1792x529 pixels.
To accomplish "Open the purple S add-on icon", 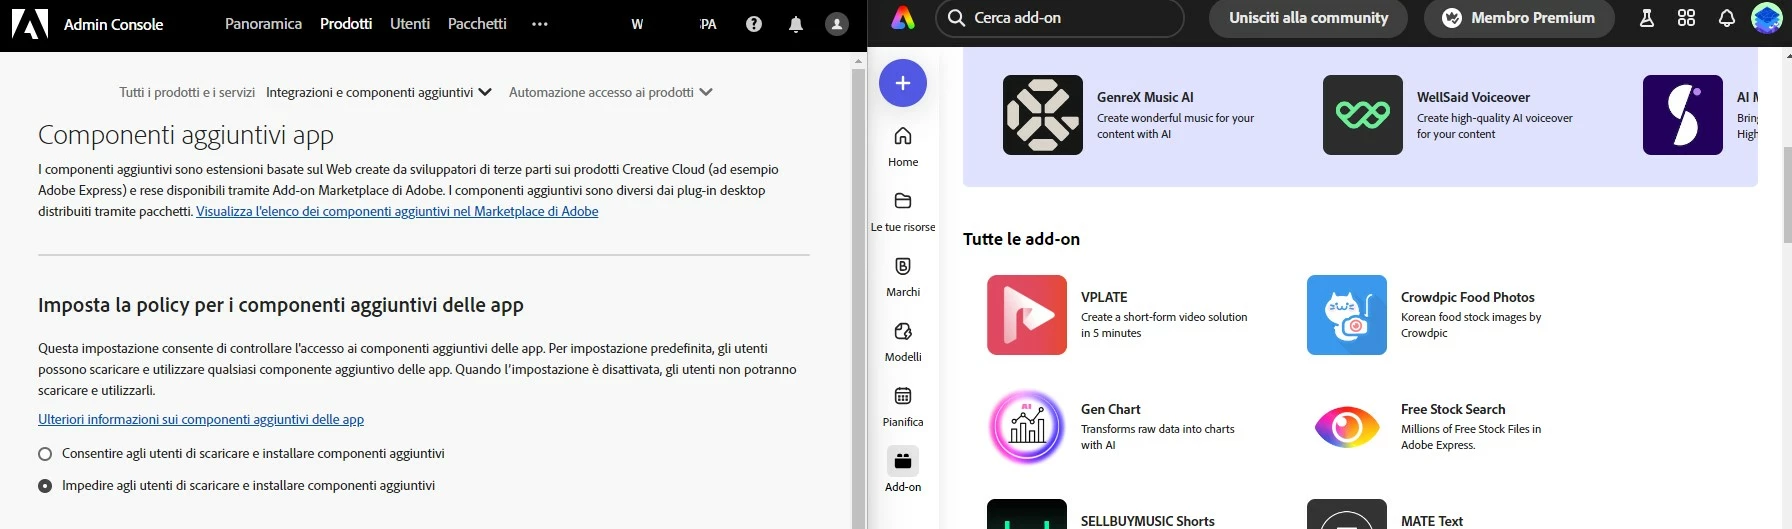I will [1683, 115].
